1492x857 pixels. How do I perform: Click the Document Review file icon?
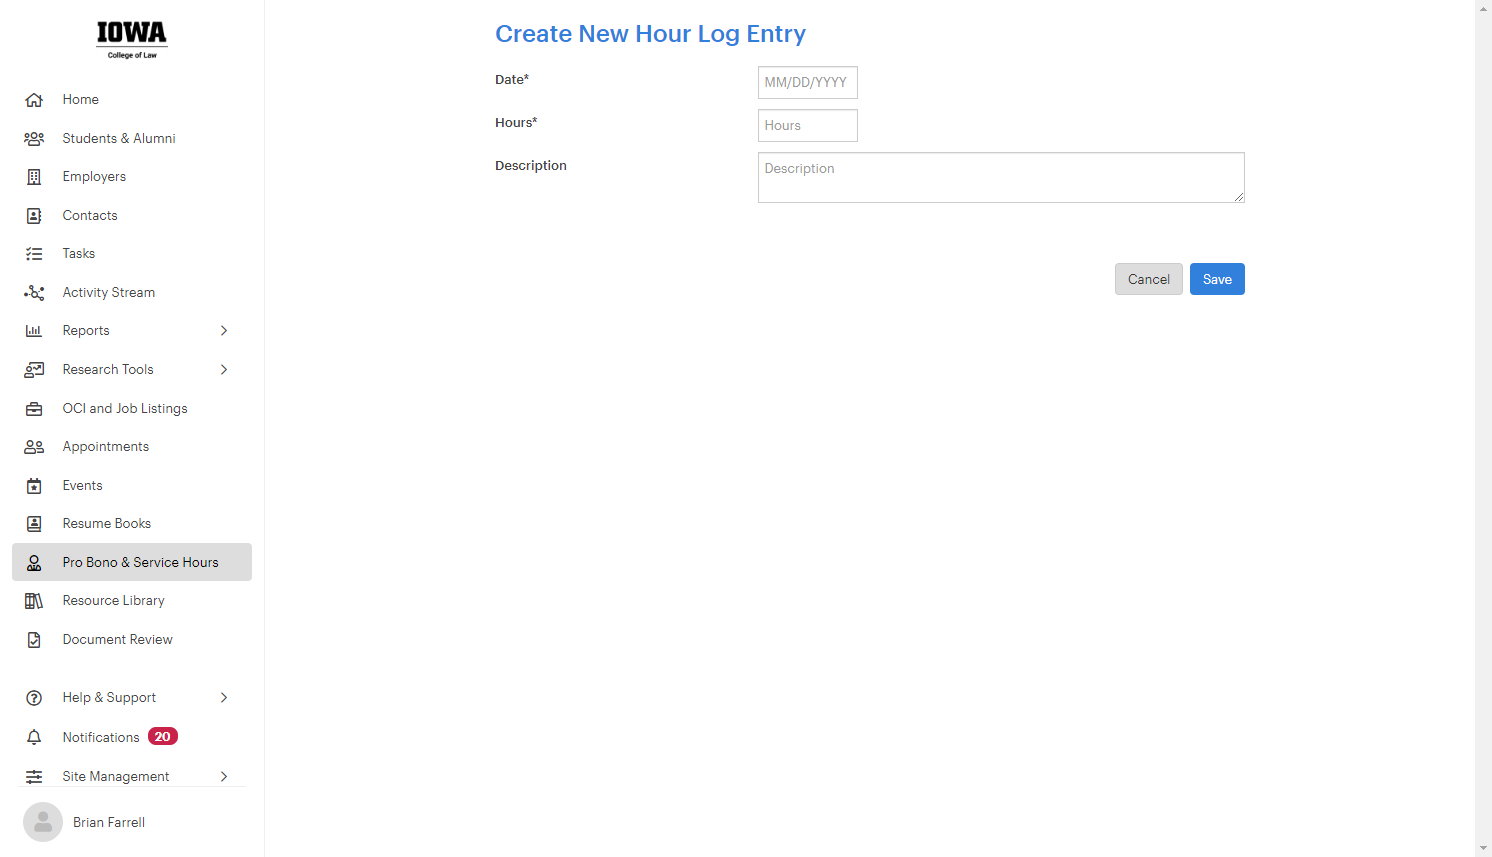pos(34,640)
